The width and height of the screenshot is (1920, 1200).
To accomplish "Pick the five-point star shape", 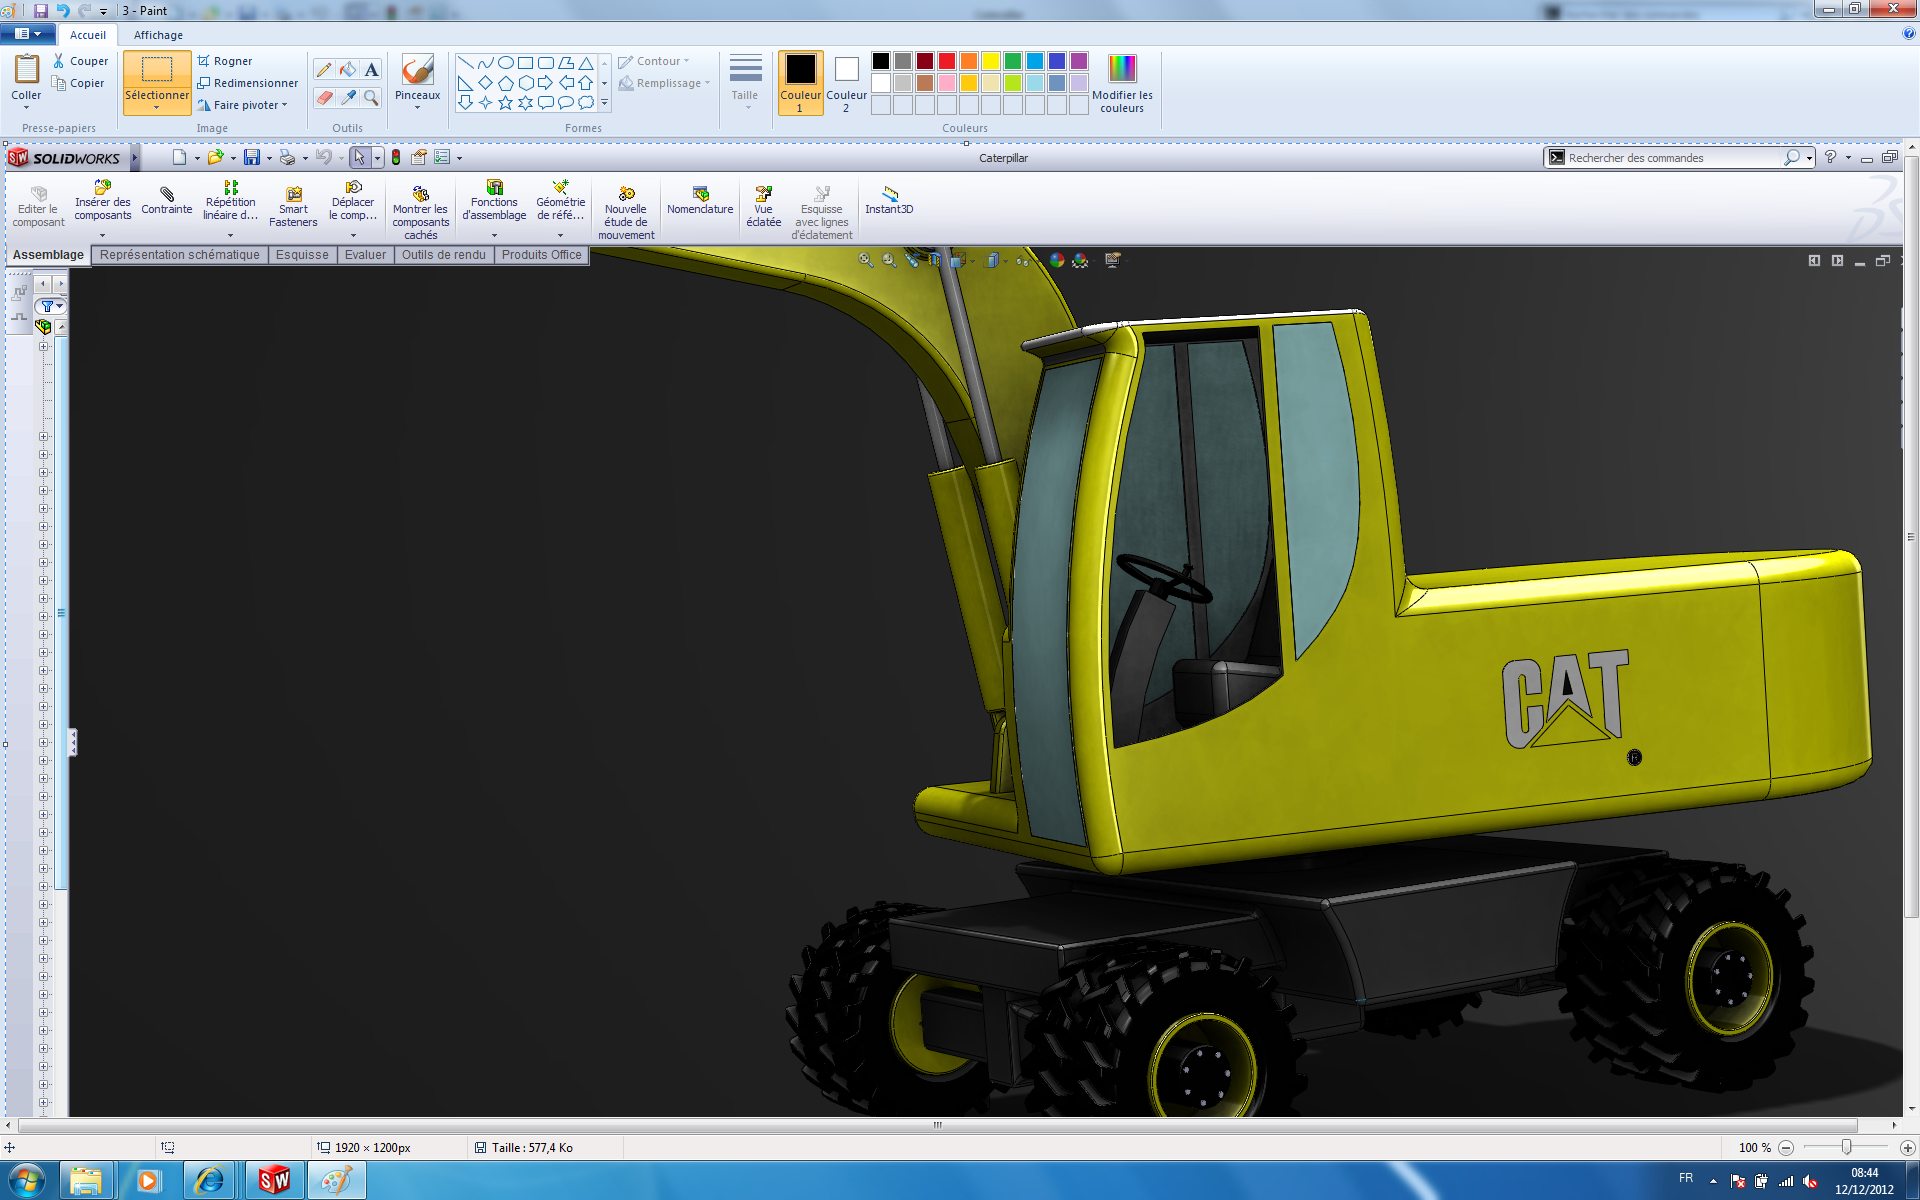I will (506, 102).
